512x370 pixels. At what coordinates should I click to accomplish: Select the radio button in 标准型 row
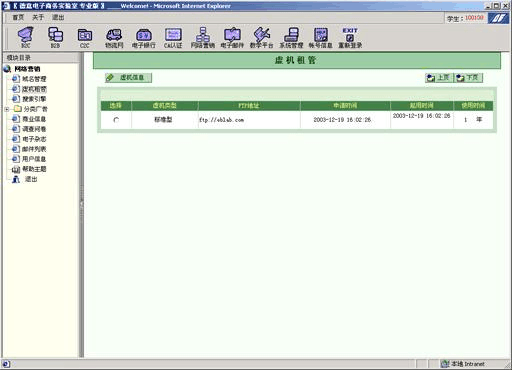(116, 120)
